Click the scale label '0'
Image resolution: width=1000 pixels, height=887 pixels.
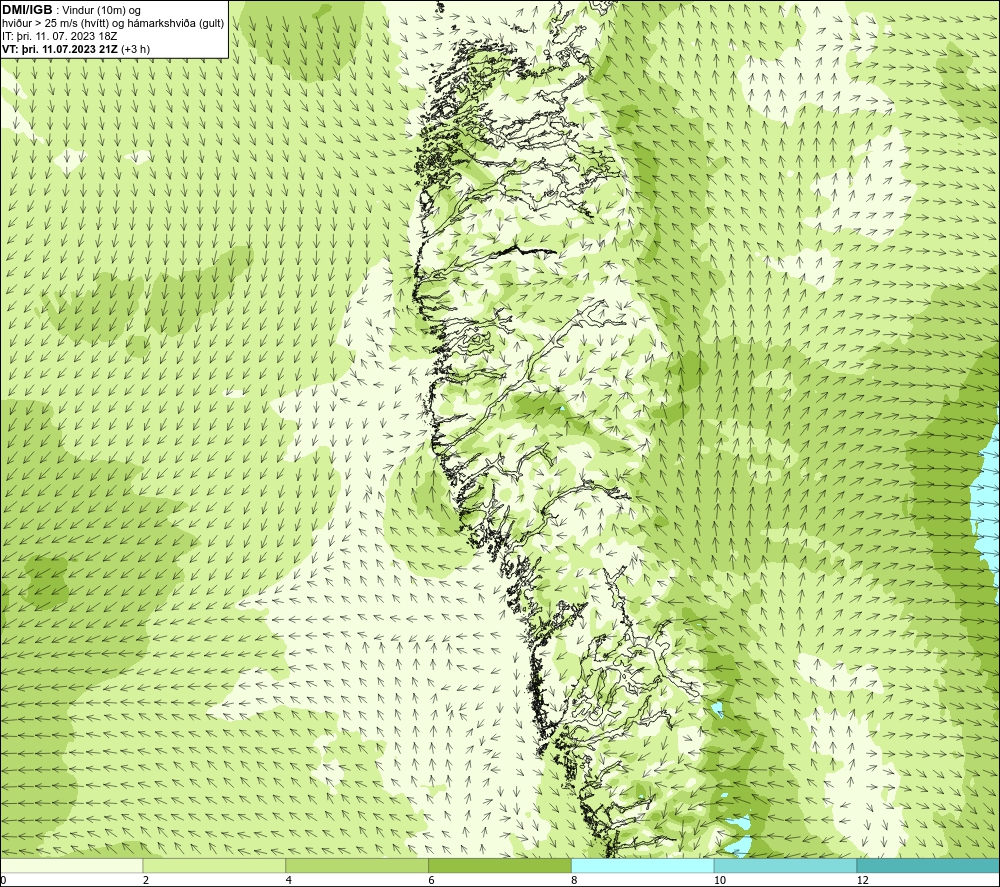tap(4, 881)
